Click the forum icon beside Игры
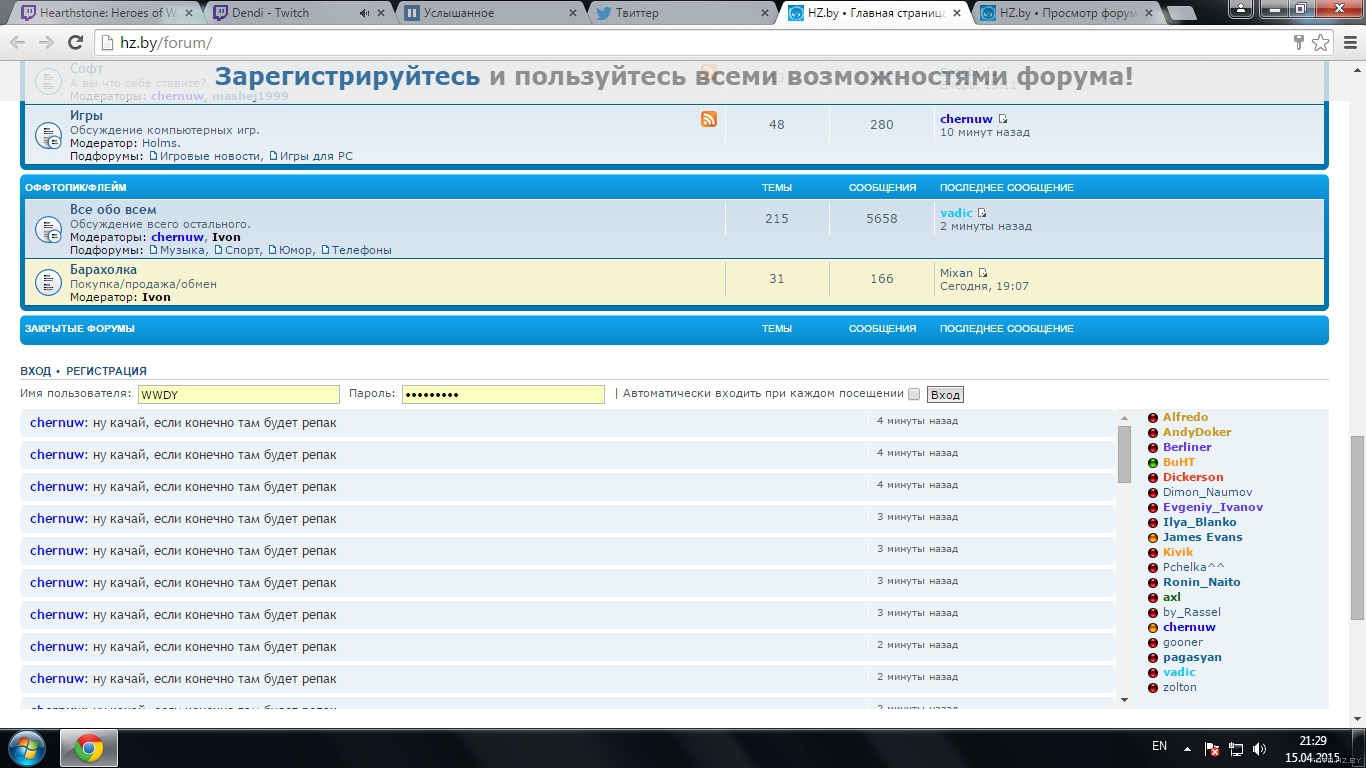Screen dimensions: 1366x768 [x=48, y=136]
